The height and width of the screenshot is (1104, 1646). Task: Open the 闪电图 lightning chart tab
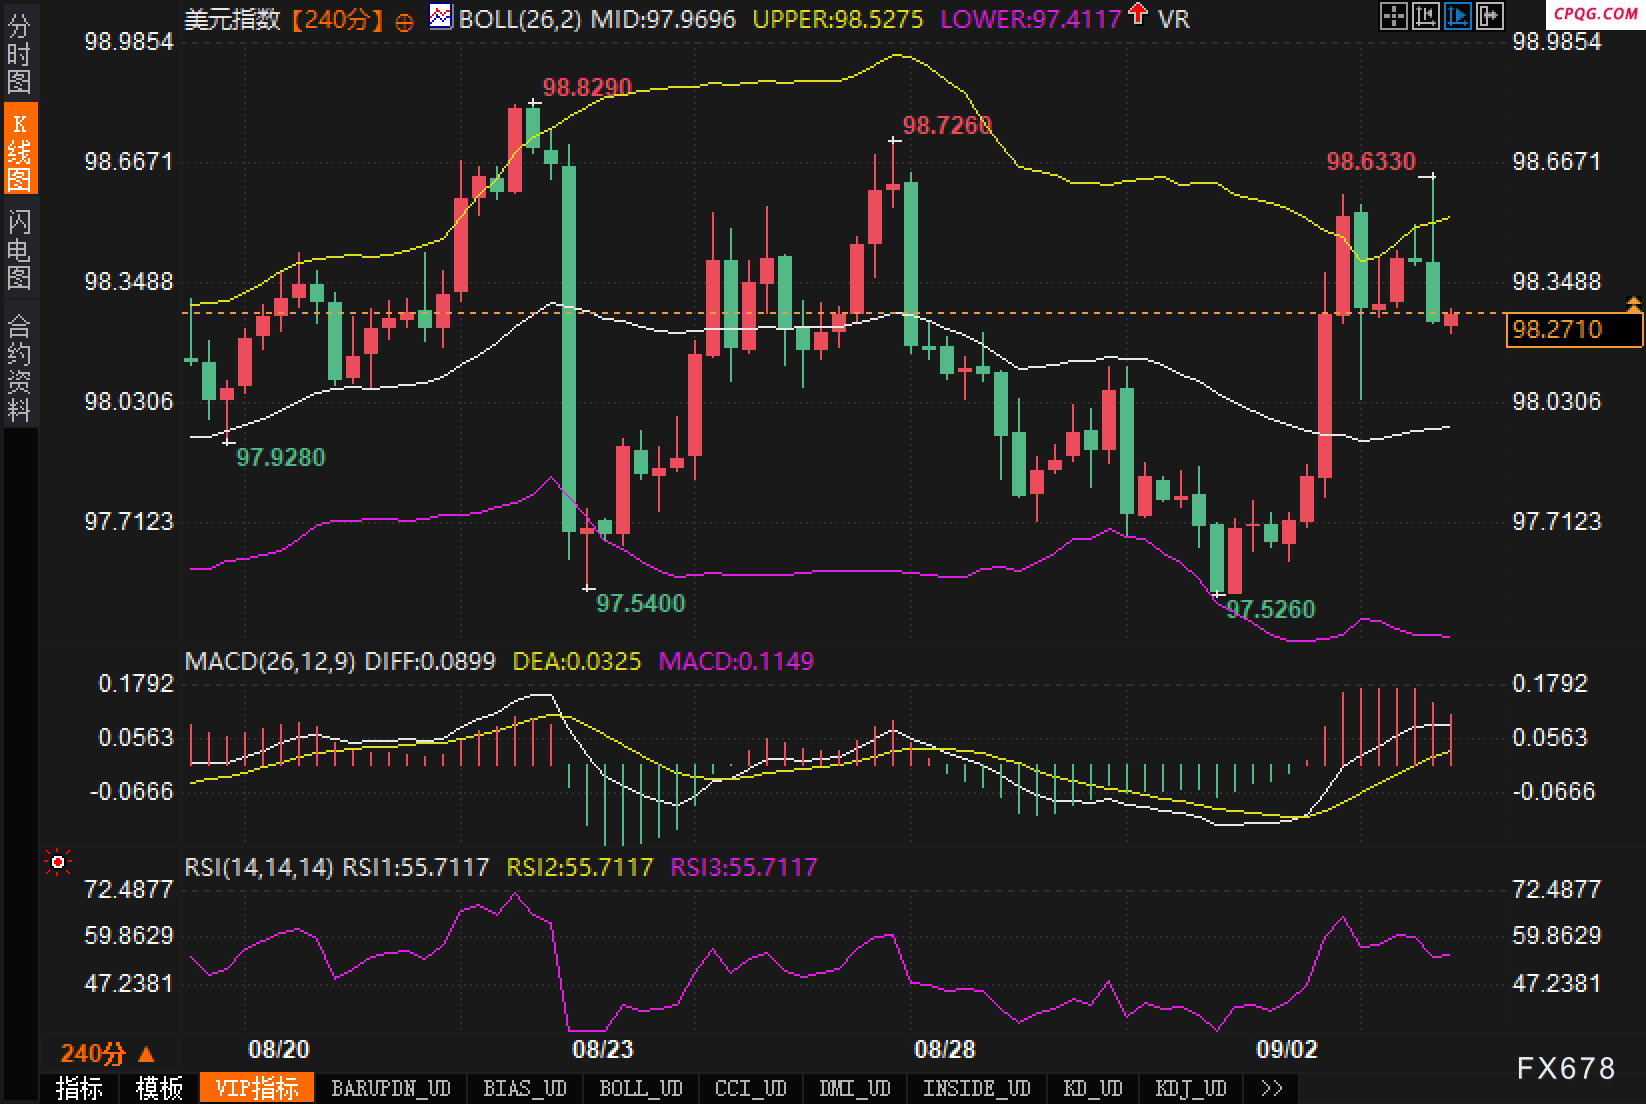click(x=19, y=249)
